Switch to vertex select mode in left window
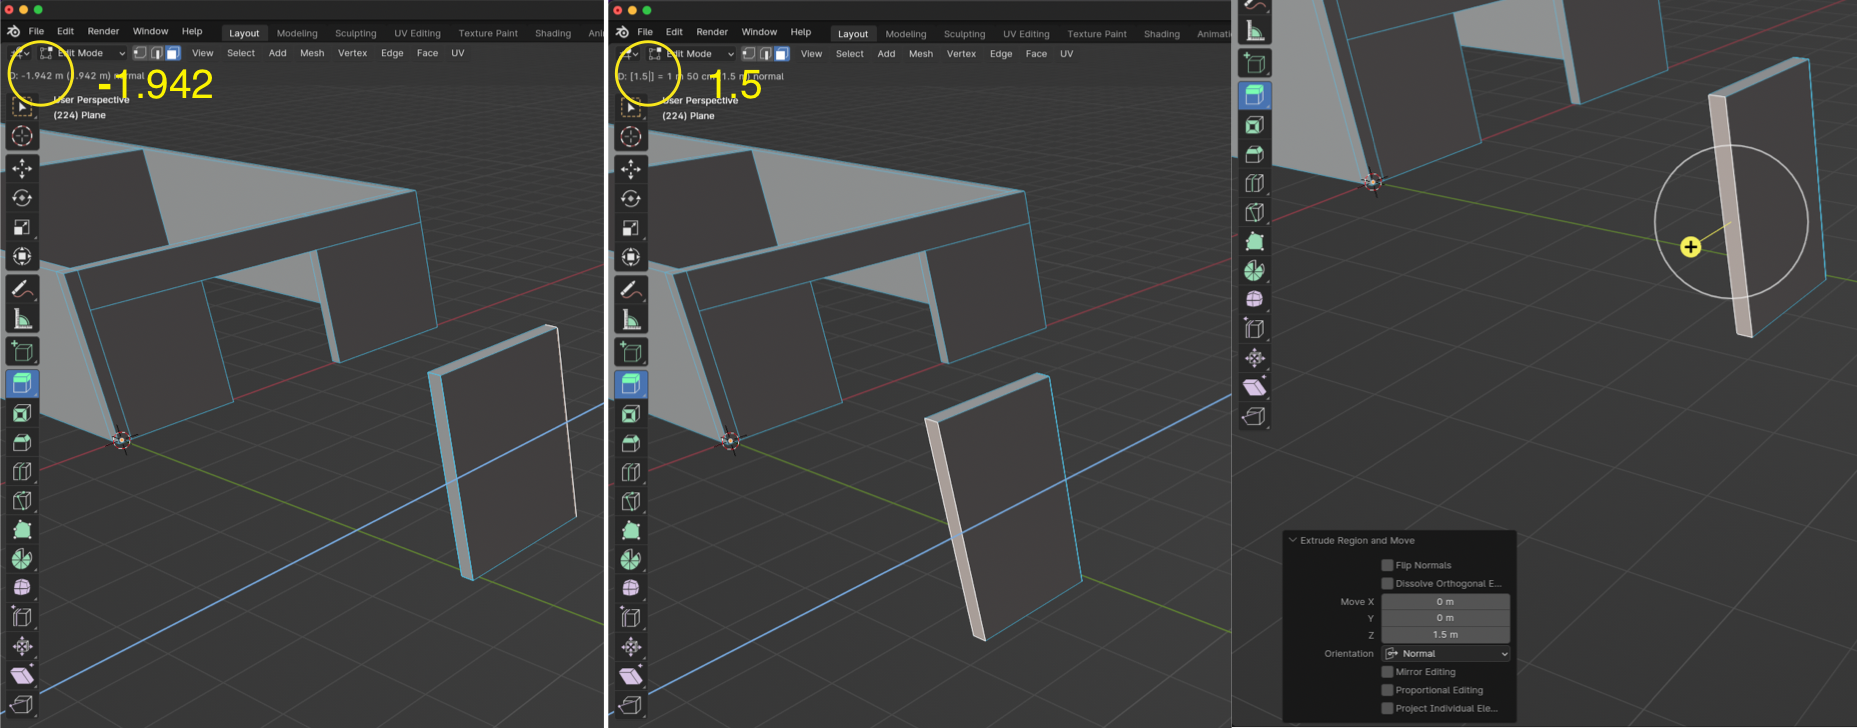 140,53
